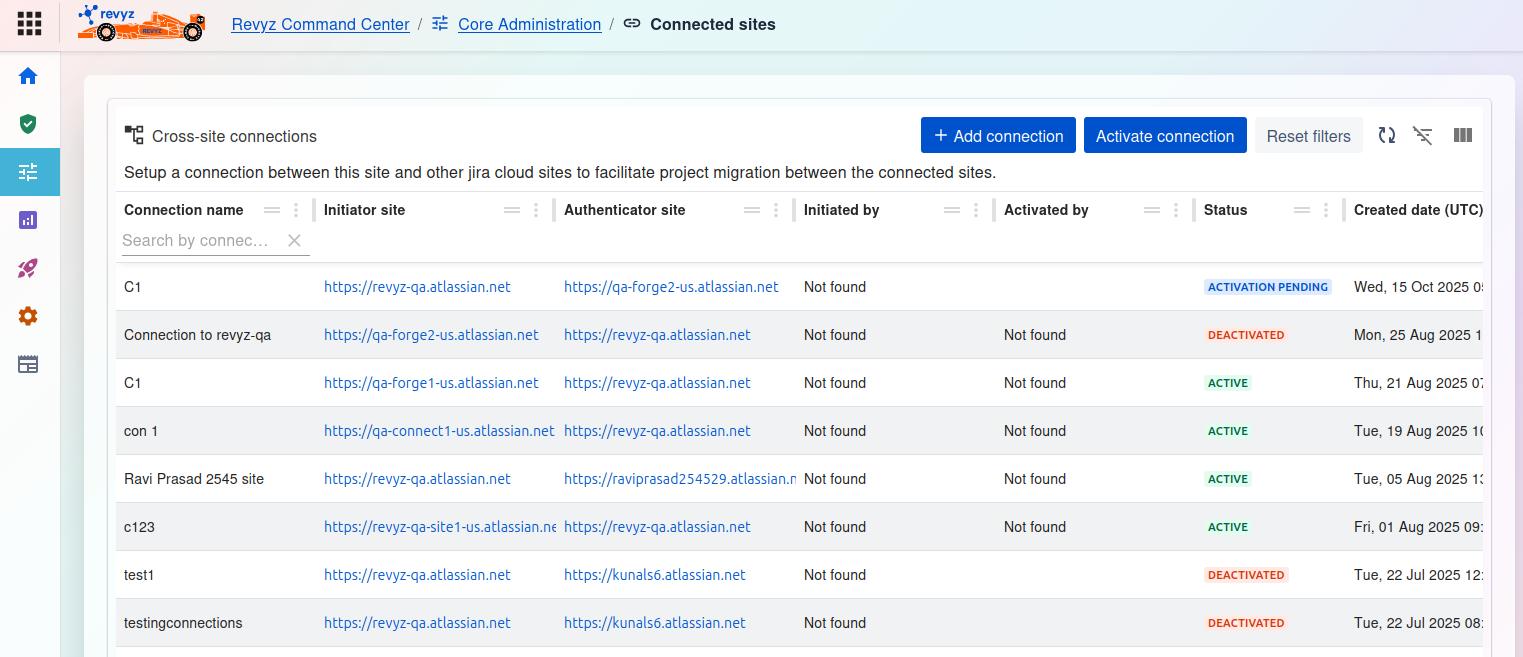Navigate to Revyz Command Center breadcrumb
Viewport: 1523px width, 657px height.
pos(320,24)
